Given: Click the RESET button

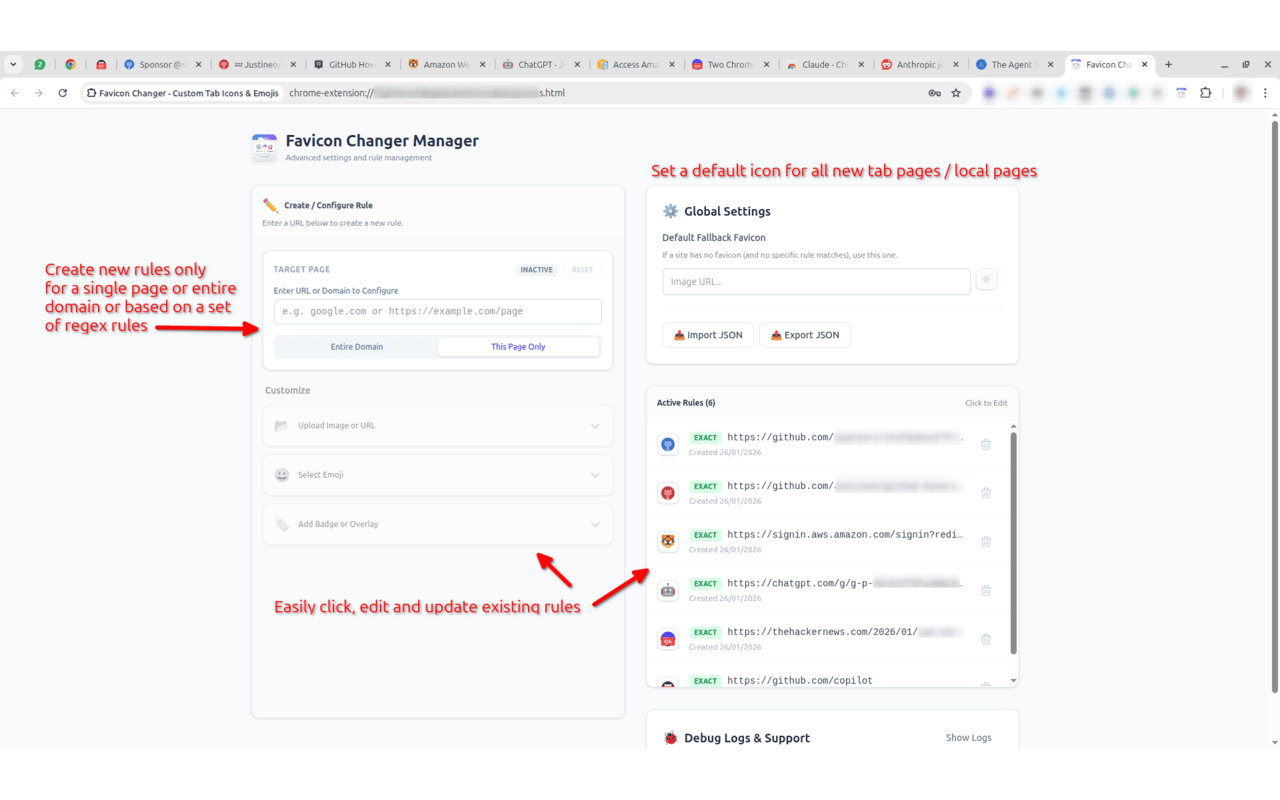Looking at the screenshot, I should click(x=582, y=270).
